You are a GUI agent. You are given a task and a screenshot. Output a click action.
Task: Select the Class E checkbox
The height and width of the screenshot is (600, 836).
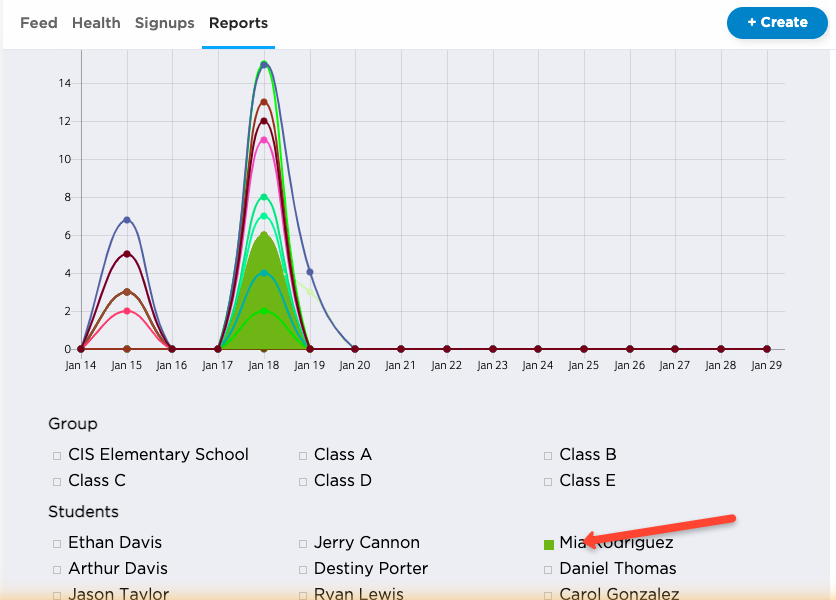[x=548, y=480]
